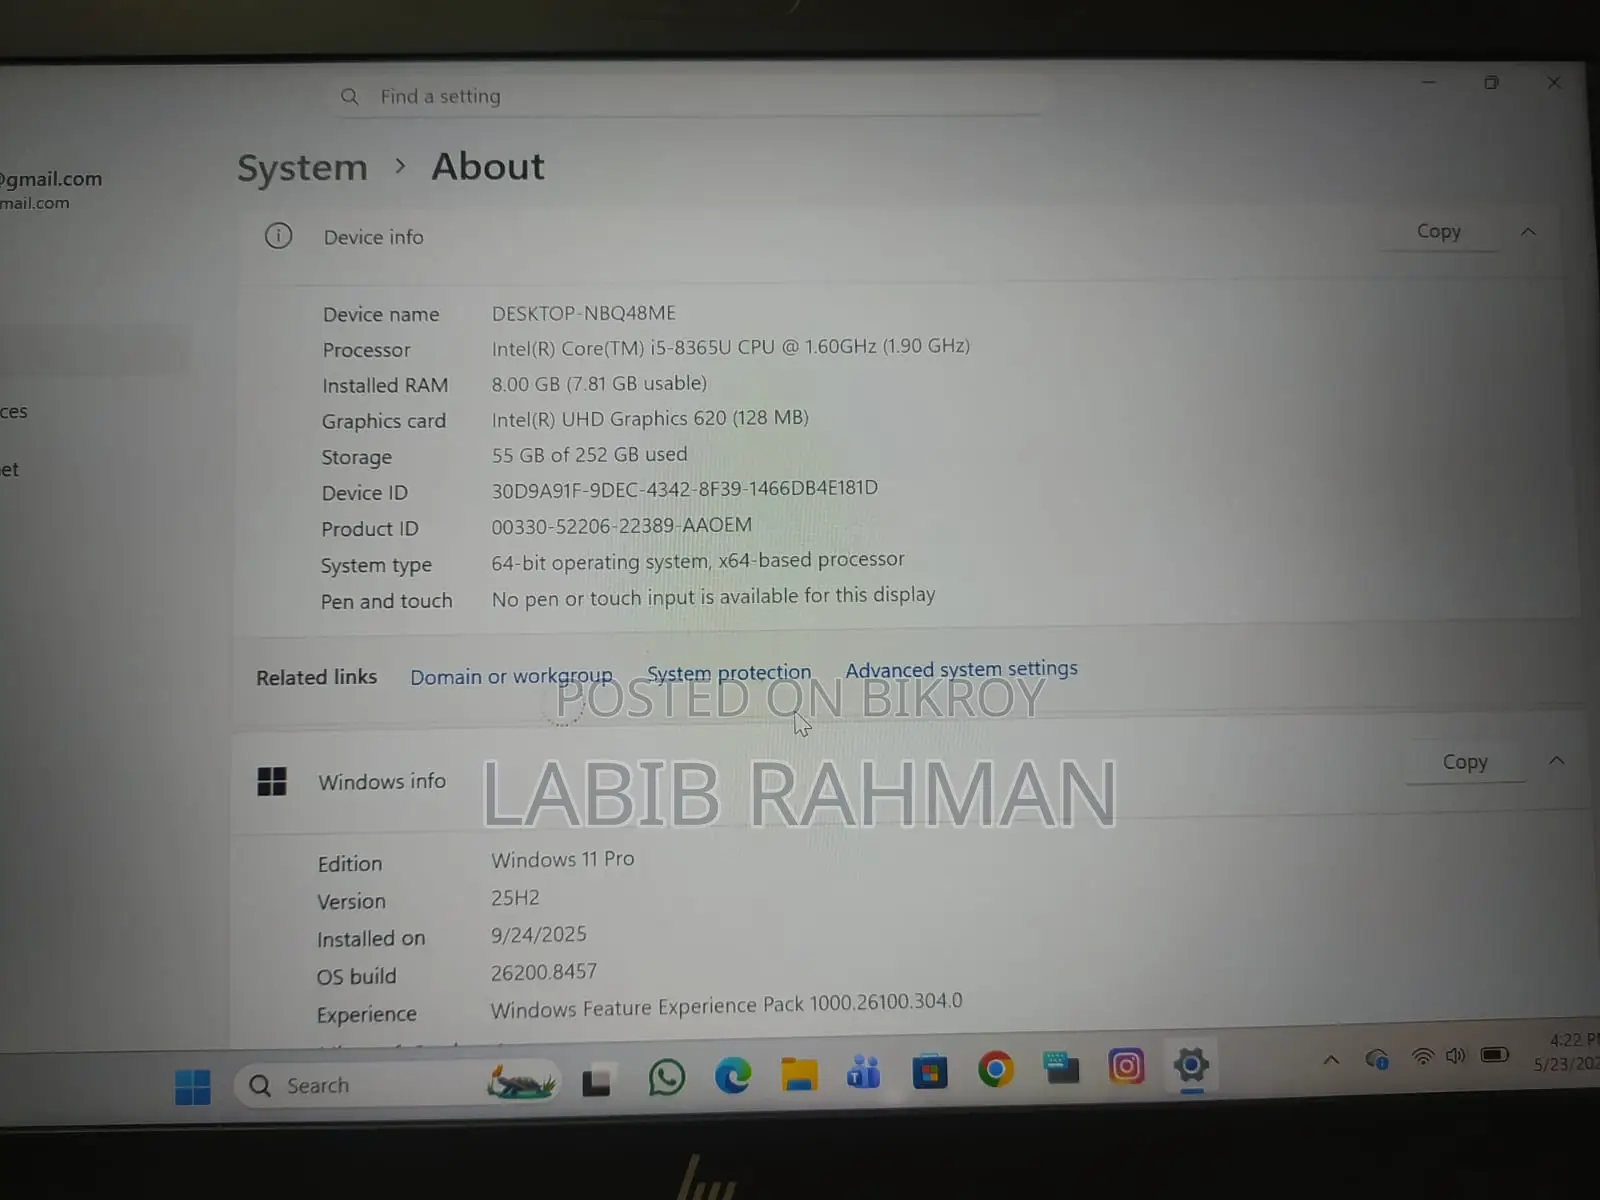Click the processor value Intel(R) Core(TM) i5-8365U

731,347
